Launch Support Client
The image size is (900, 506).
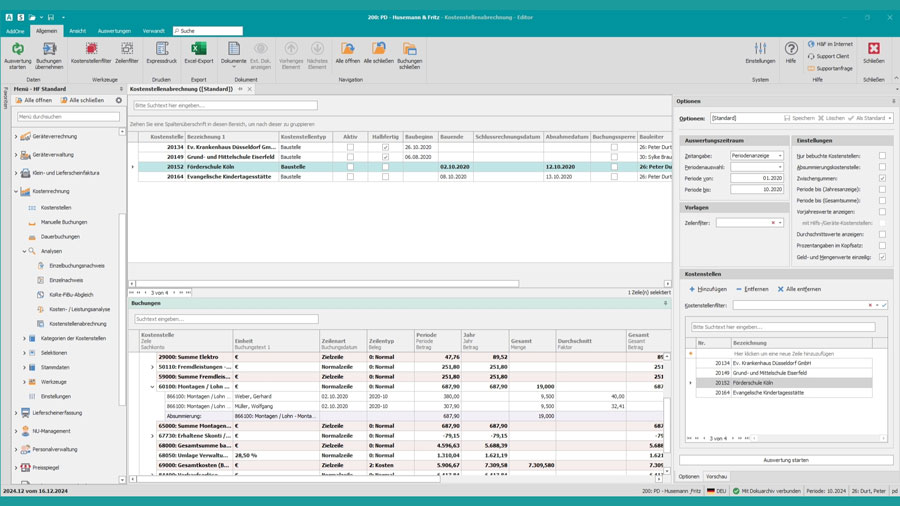tap(828, 56)
